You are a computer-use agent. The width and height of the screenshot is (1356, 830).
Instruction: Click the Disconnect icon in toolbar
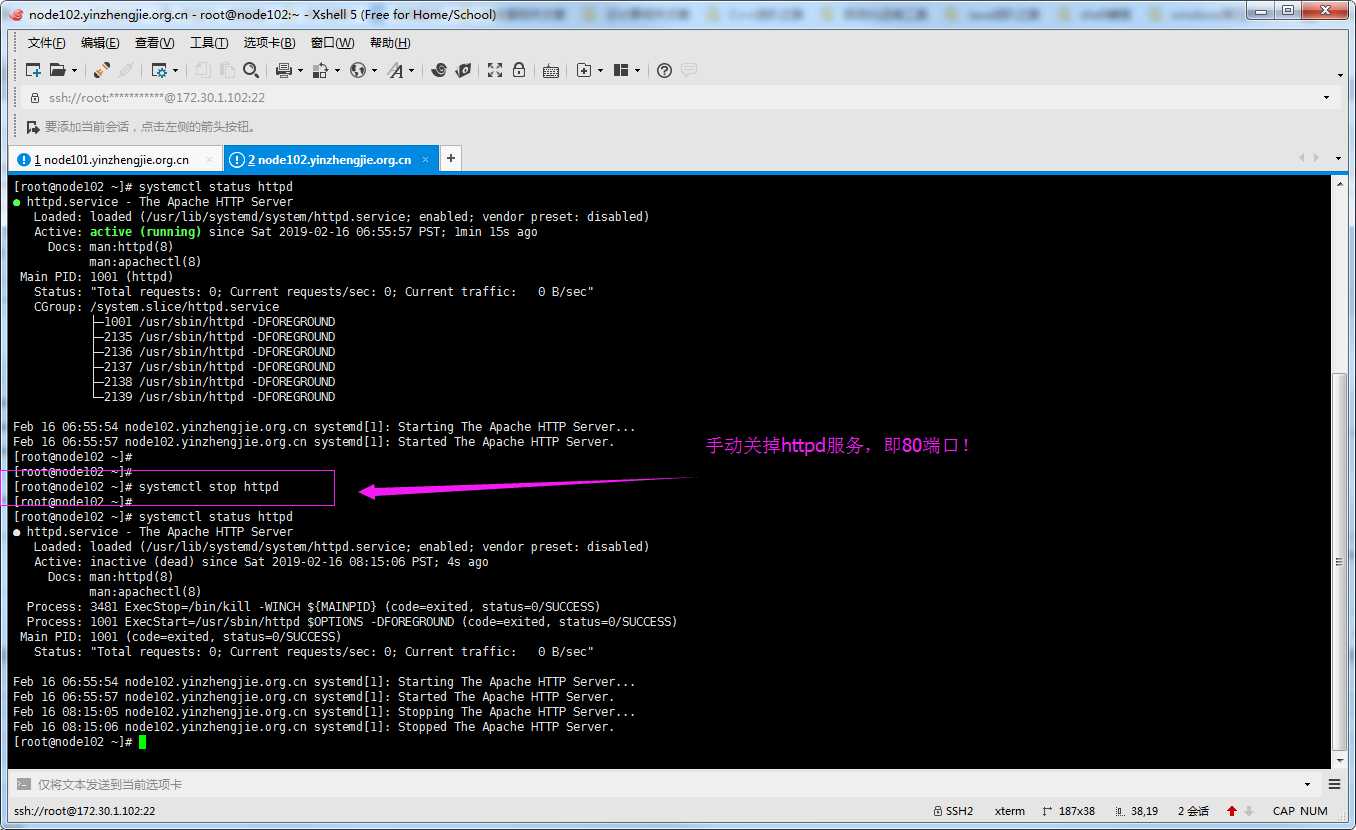[x=126, y=70]
